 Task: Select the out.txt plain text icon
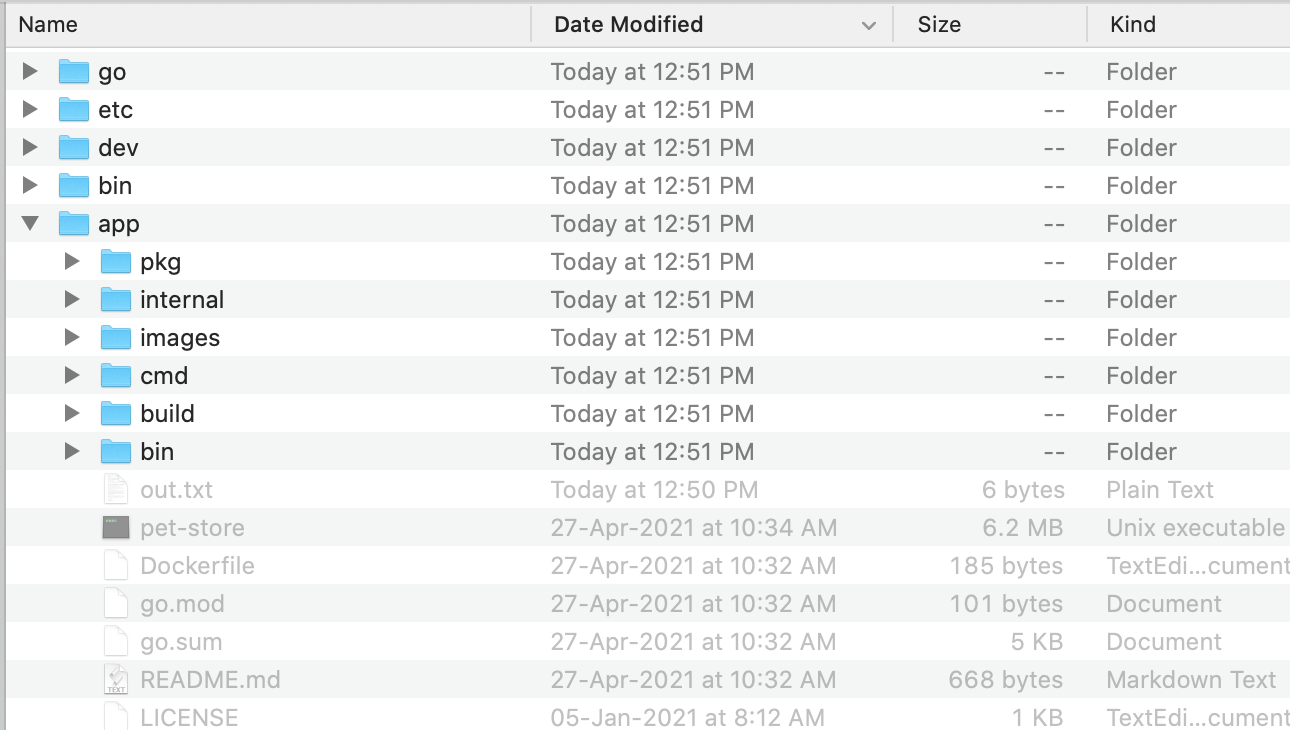116,489
